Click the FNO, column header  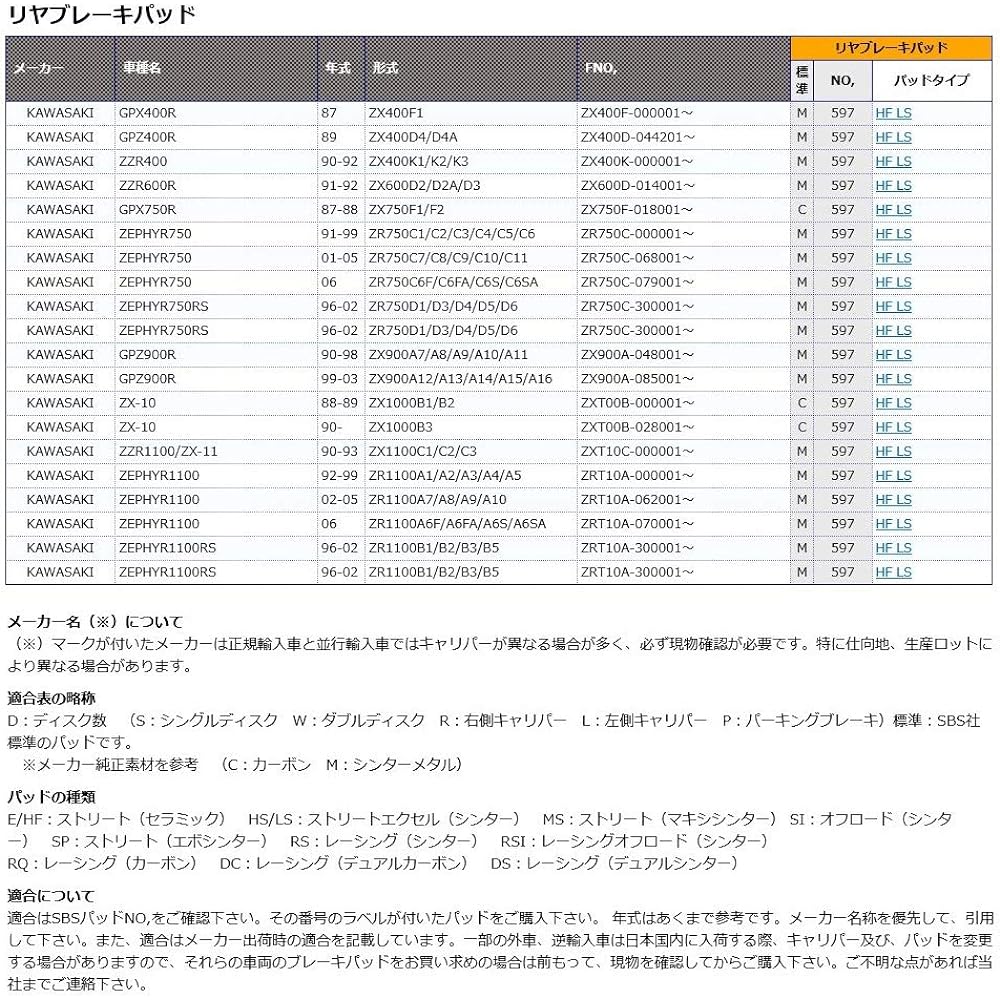[684, 69]
